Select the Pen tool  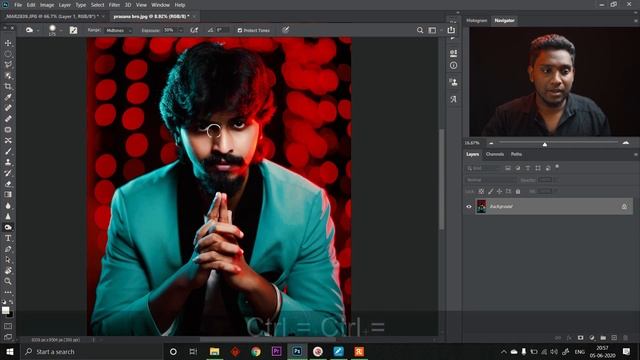point(8,249)
